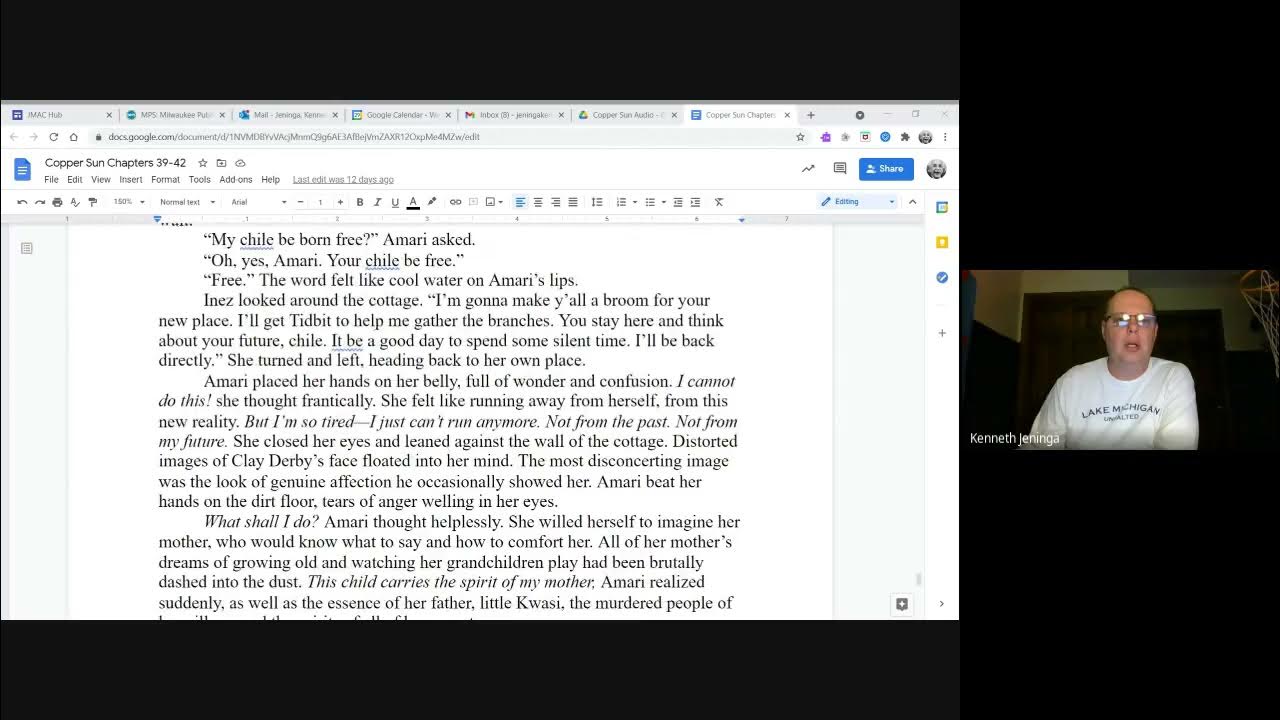
Task: Open the activity dashboard trend icon
Action: [808, 169]
